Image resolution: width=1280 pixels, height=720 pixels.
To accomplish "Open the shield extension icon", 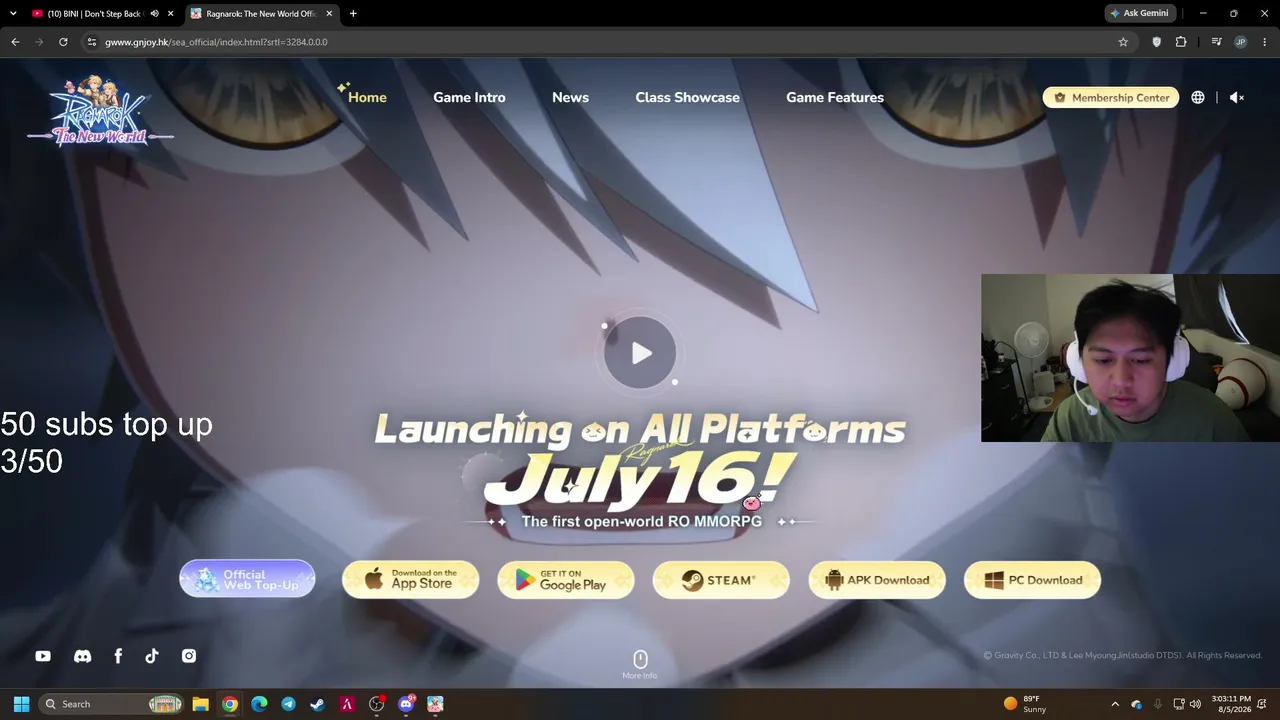I will coord(1157,42).
